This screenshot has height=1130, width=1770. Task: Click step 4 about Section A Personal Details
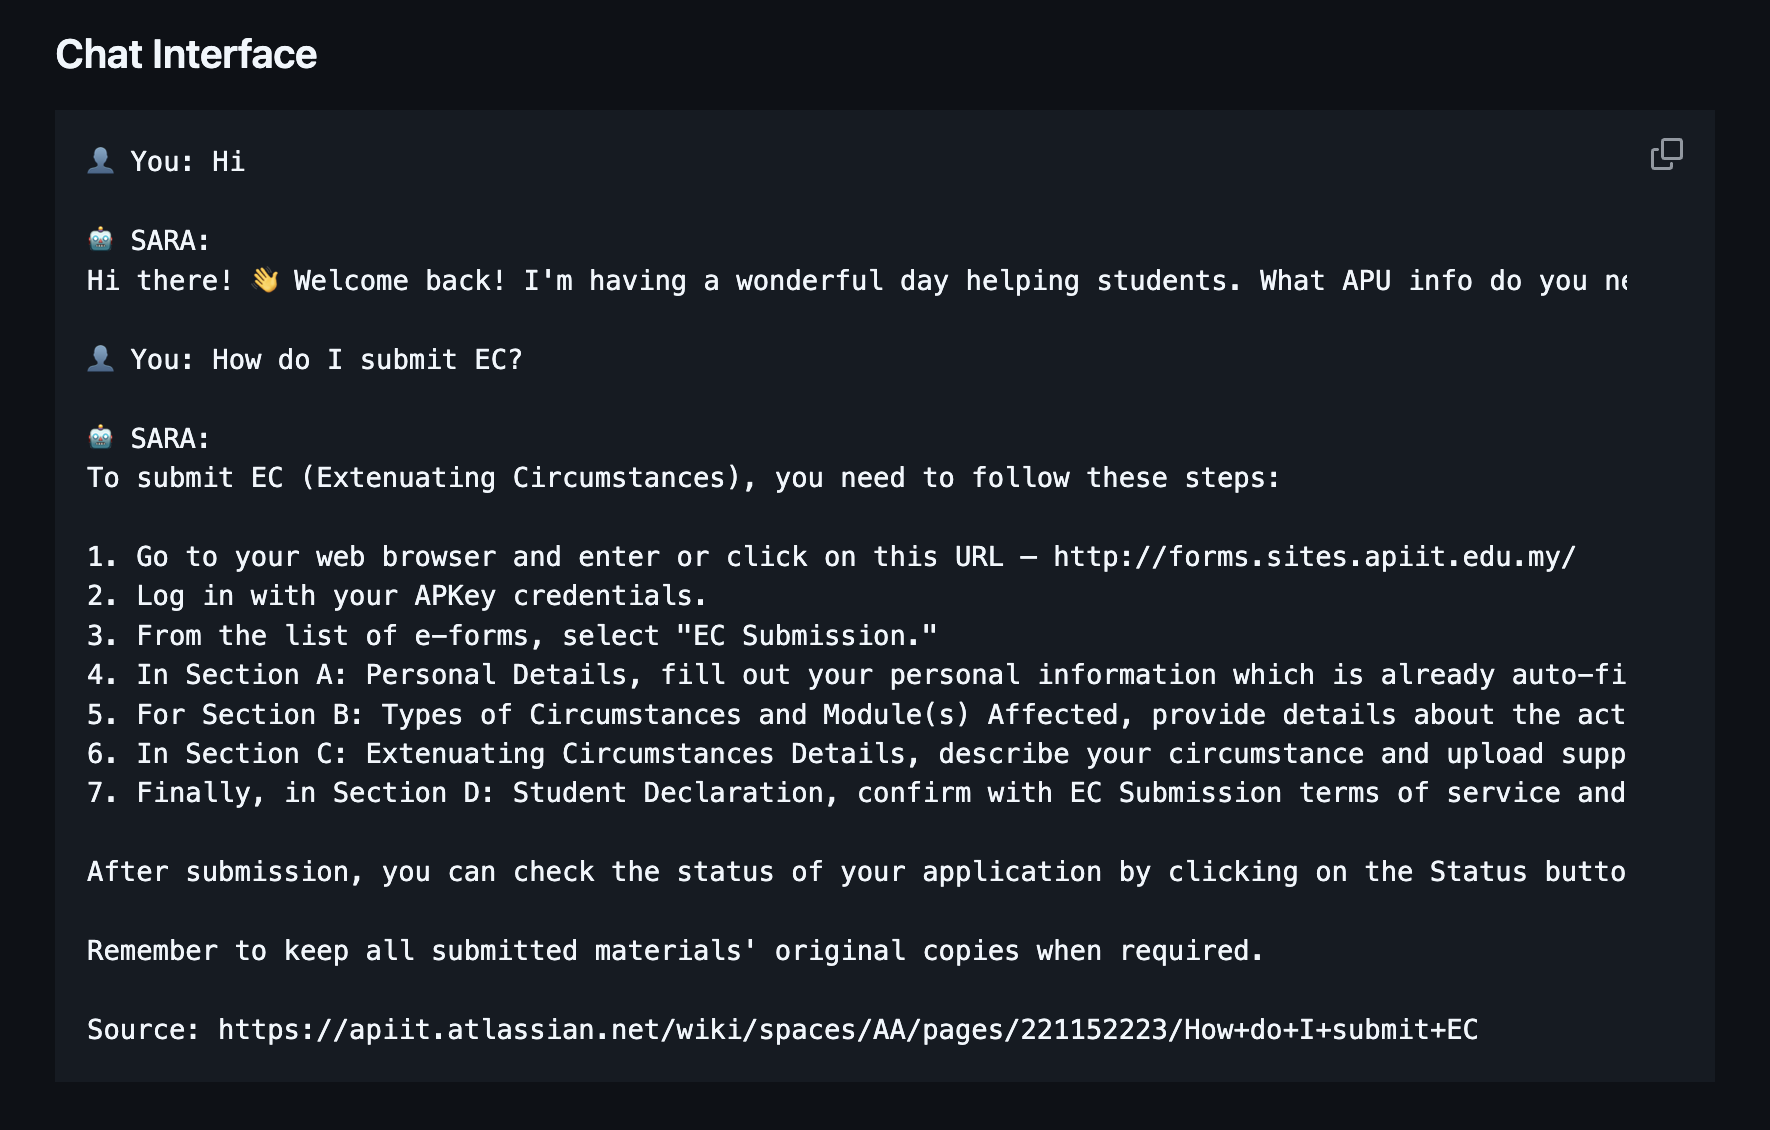click(x=855, y=675)
